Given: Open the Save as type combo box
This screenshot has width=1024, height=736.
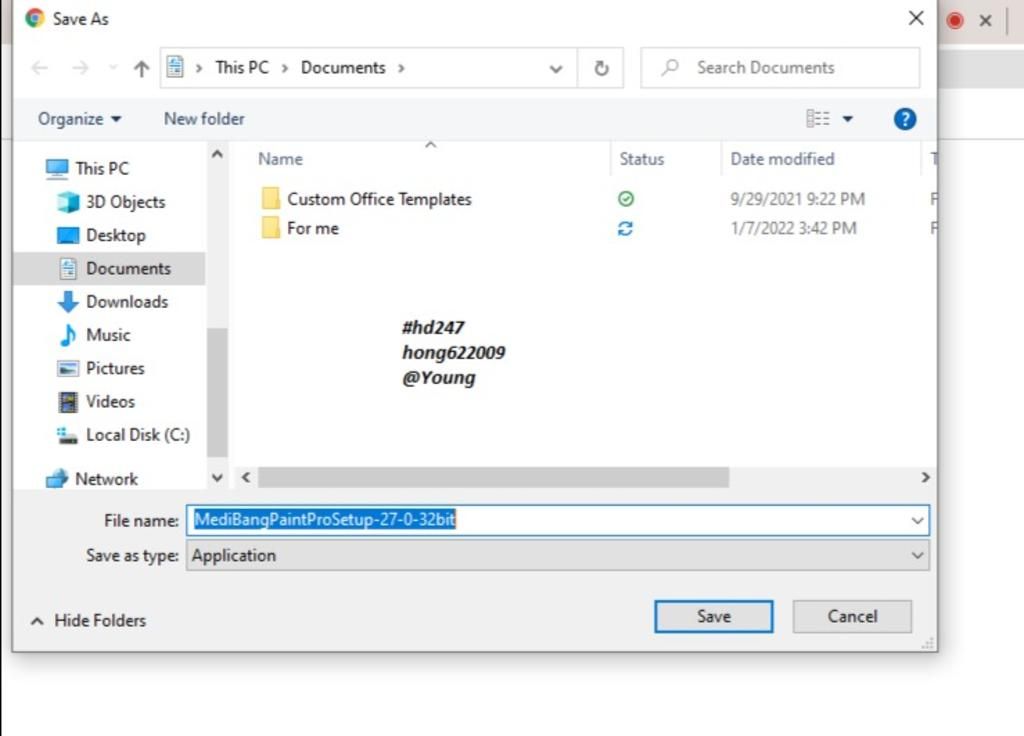Looking at the screenshot, I should pos(557,556).
